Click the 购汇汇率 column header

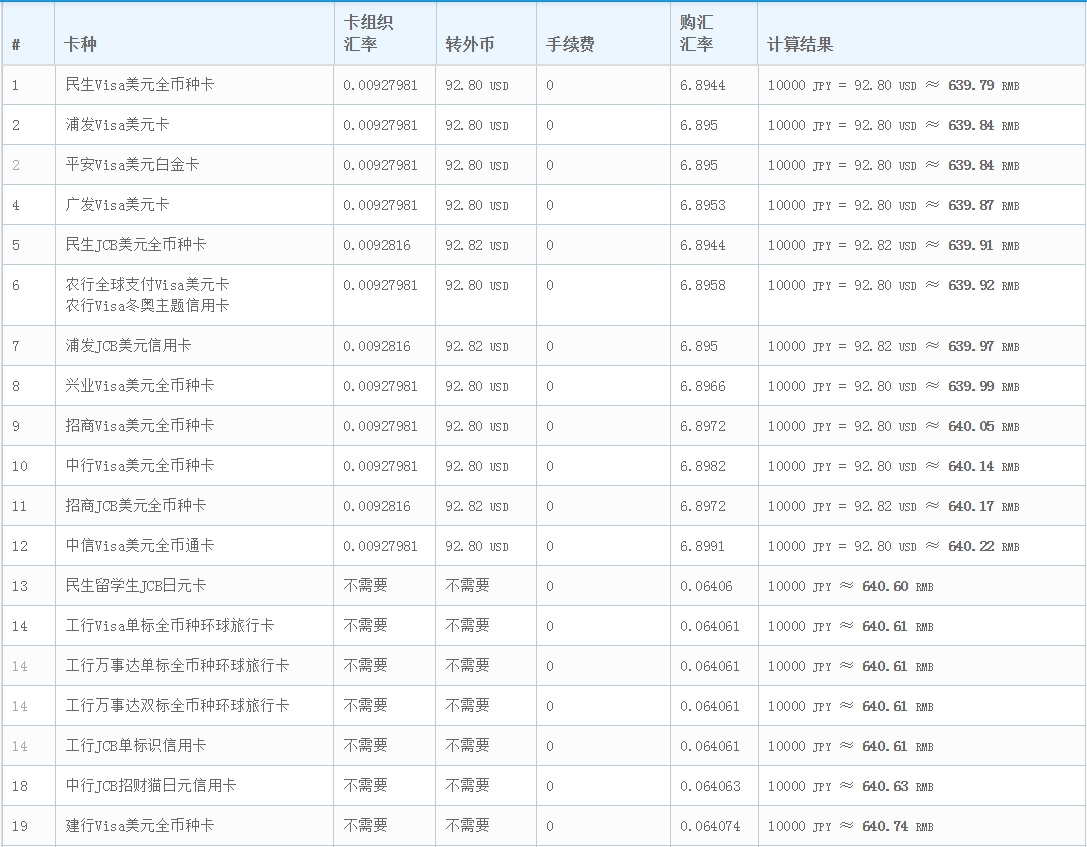click(696, 33)
